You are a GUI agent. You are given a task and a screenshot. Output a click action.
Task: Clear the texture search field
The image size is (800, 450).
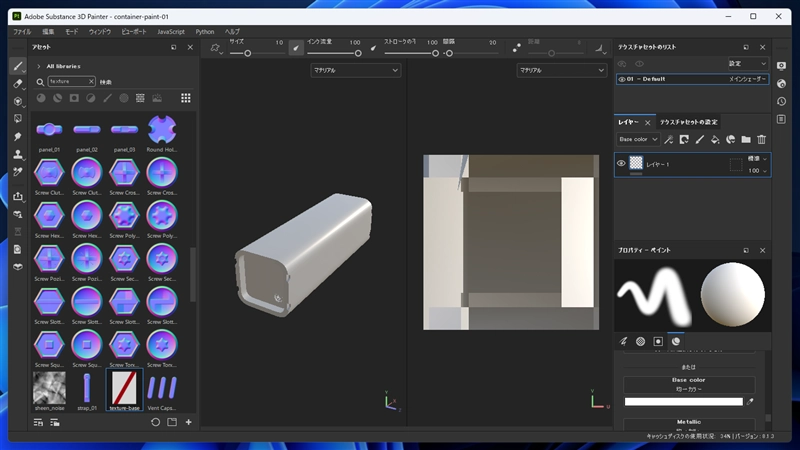pyautogui.click(x=91, y=81)
